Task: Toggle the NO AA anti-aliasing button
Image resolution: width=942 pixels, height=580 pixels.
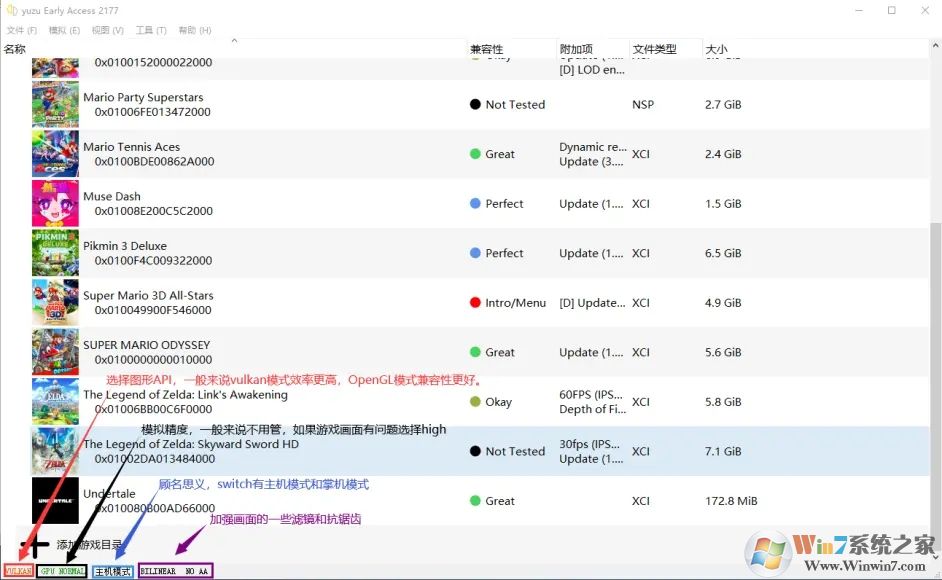Action: [197, 571]
